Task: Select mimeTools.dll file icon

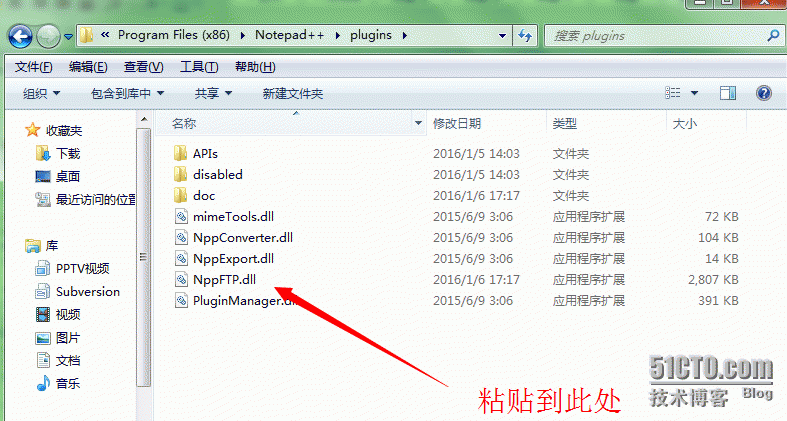Action: 181,216
